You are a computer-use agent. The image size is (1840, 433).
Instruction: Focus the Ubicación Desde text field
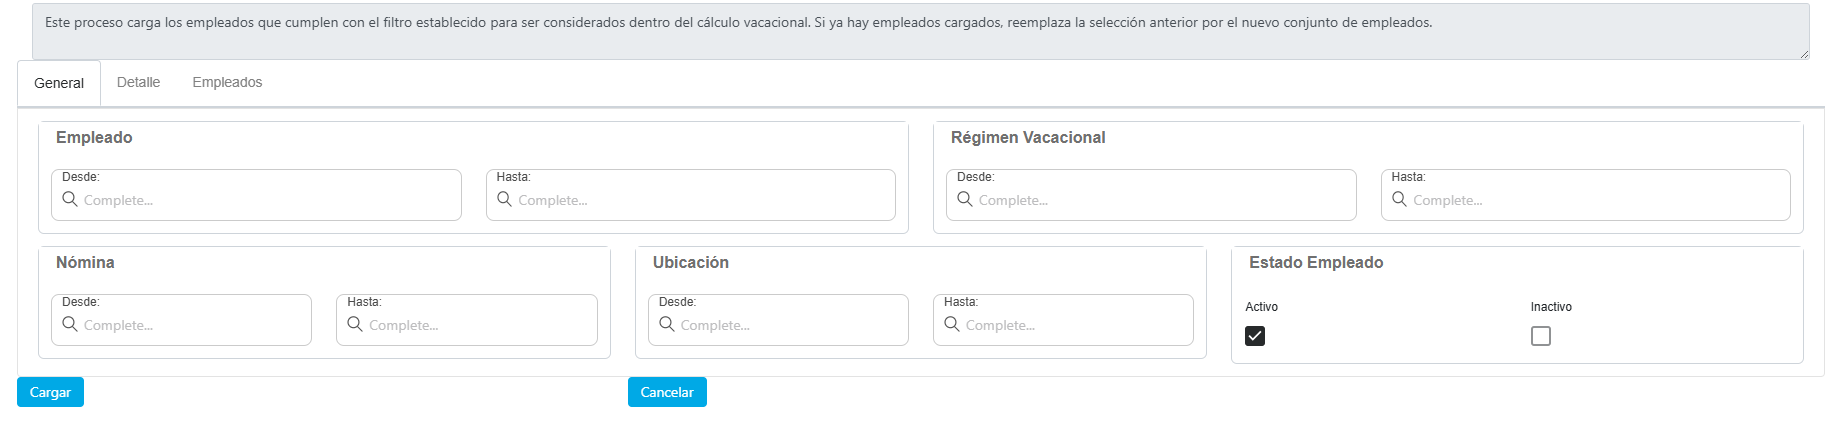[790, 326]
